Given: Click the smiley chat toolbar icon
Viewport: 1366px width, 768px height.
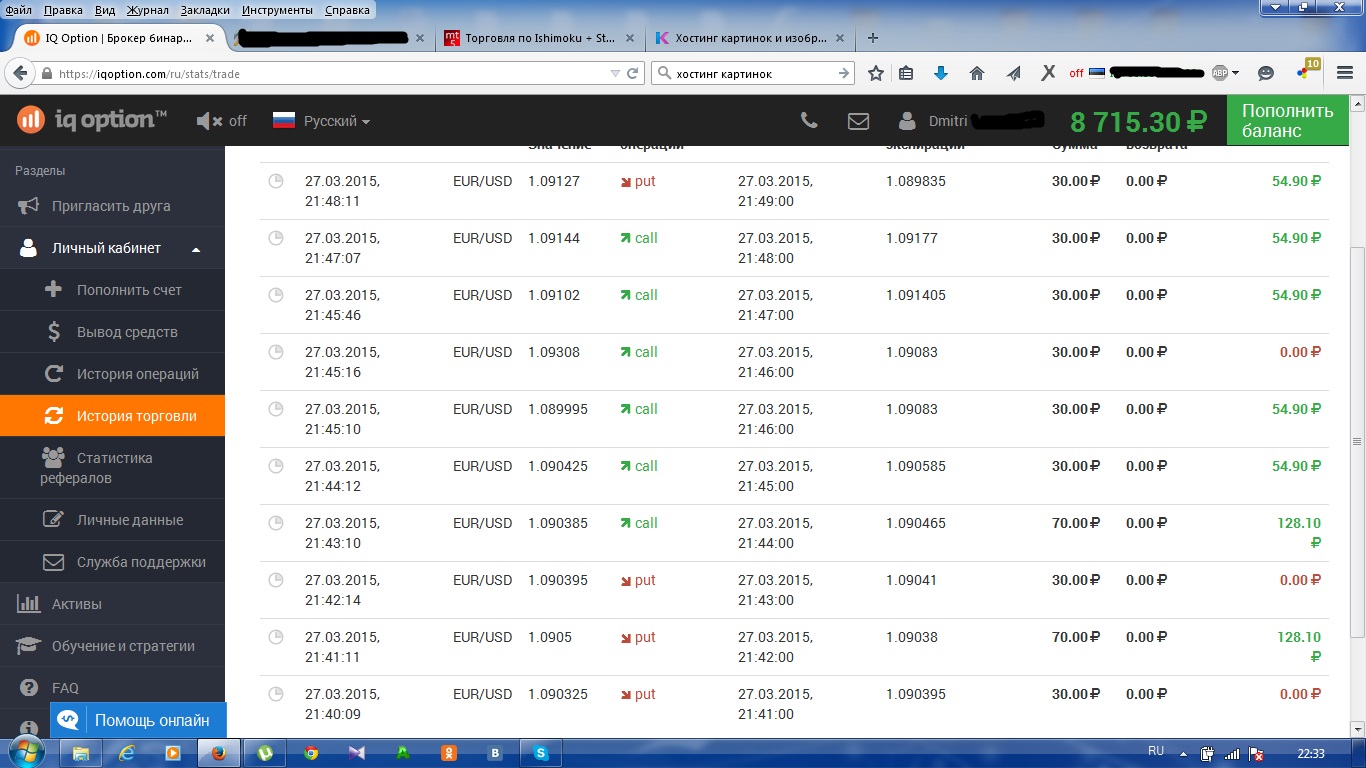Looking at the screenshot, I should click(1266, 73).
